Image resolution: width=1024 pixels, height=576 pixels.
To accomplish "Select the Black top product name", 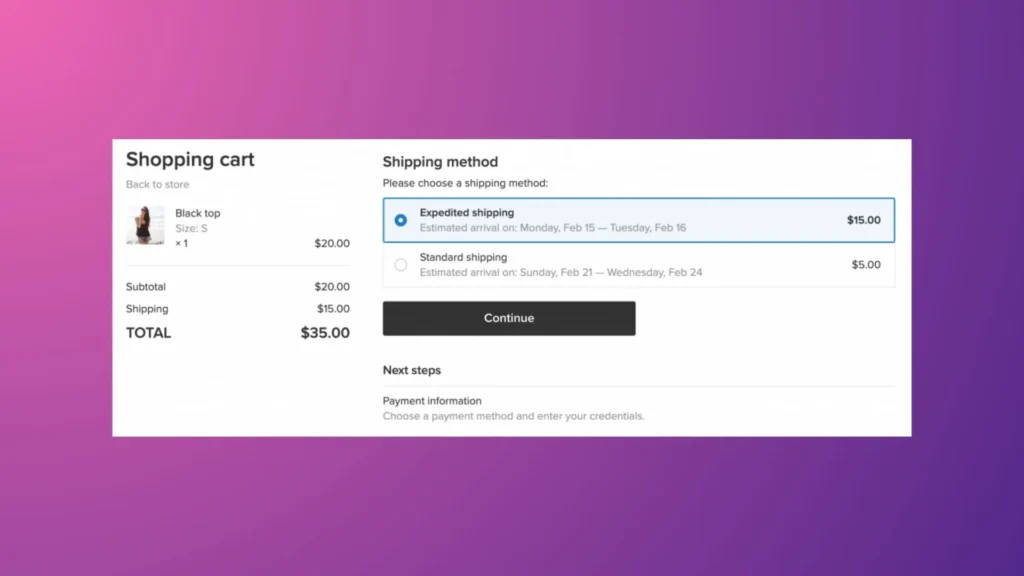I will (198, 213).
